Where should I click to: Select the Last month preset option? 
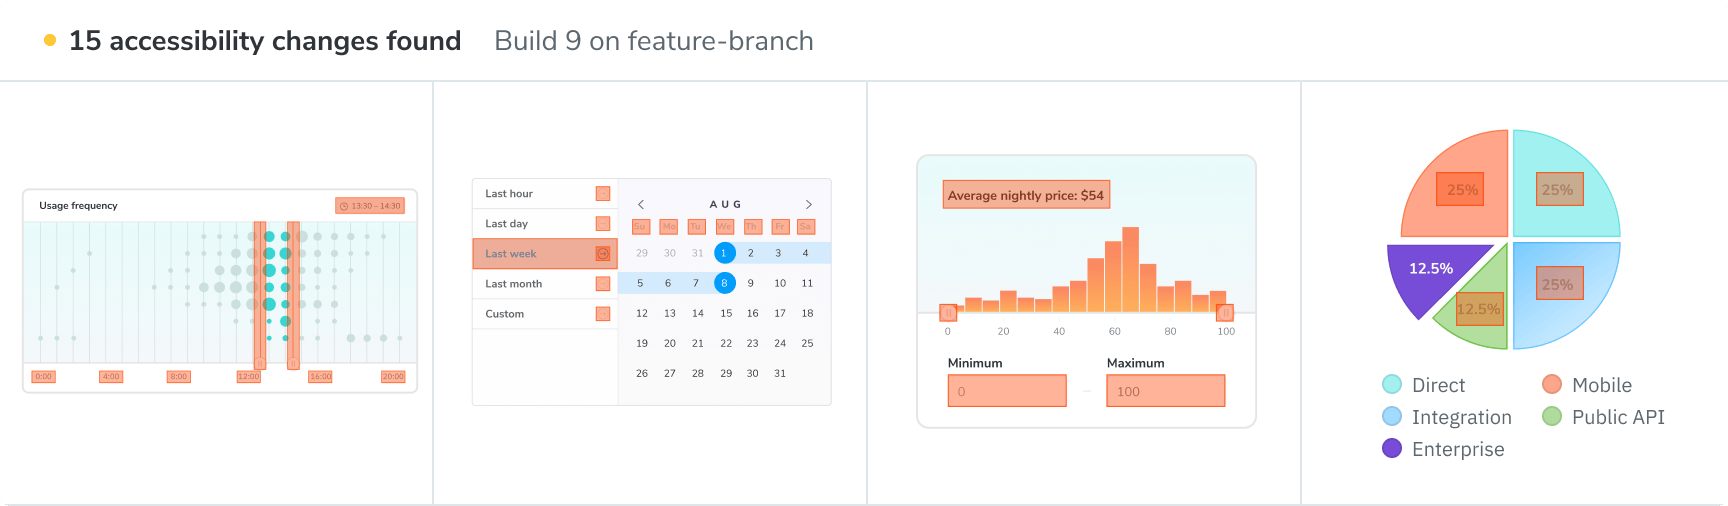pos(514,284)
